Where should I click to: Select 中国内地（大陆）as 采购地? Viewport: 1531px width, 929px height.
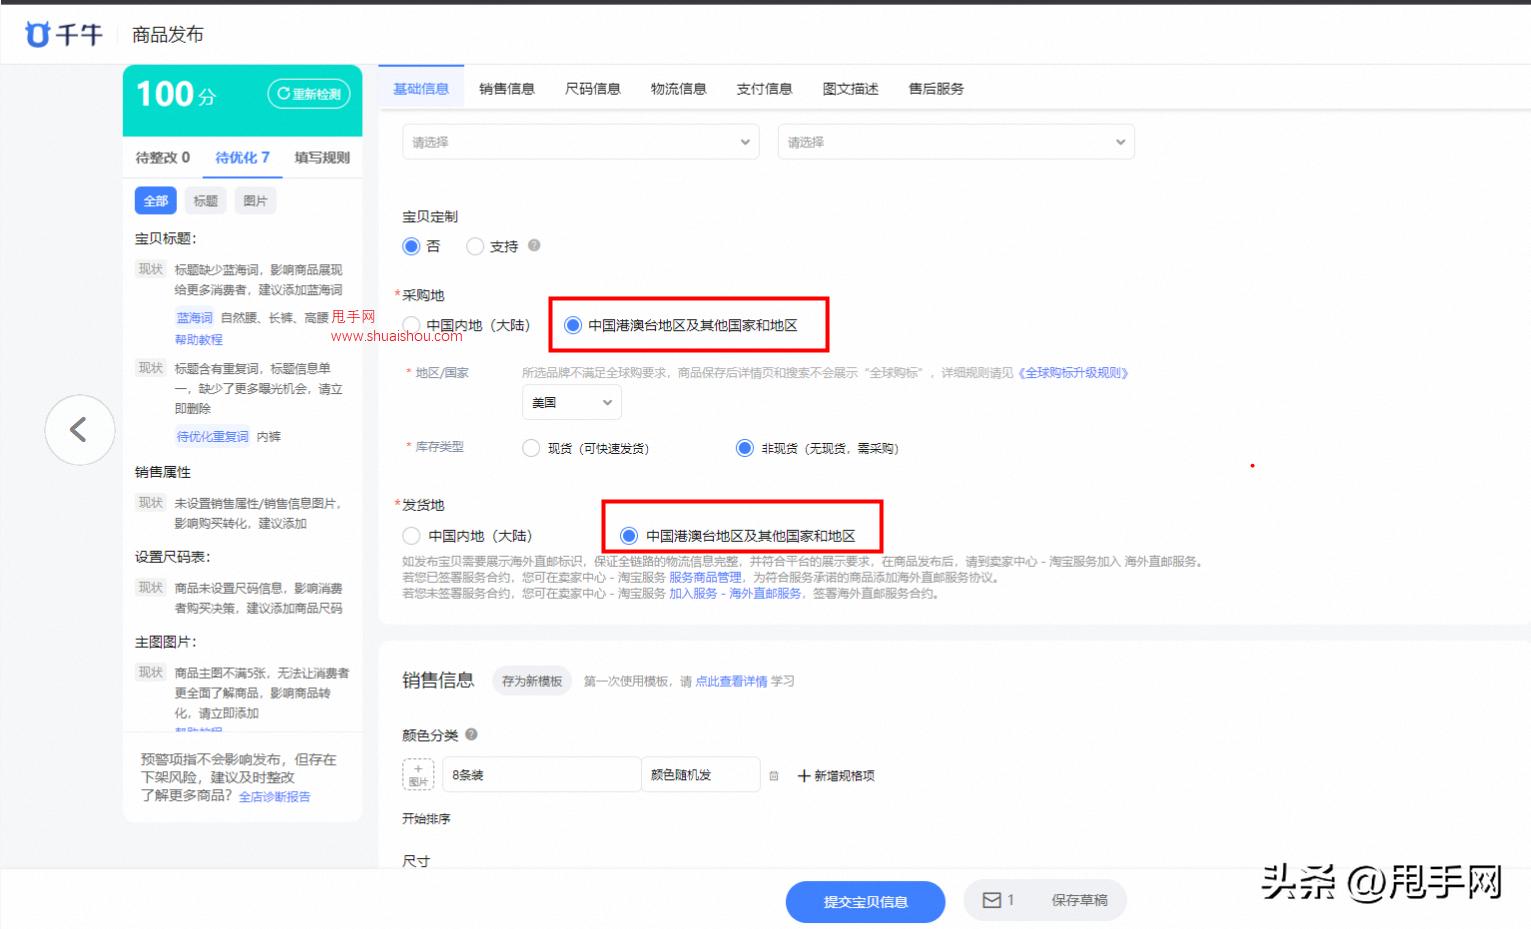(411, 324)
